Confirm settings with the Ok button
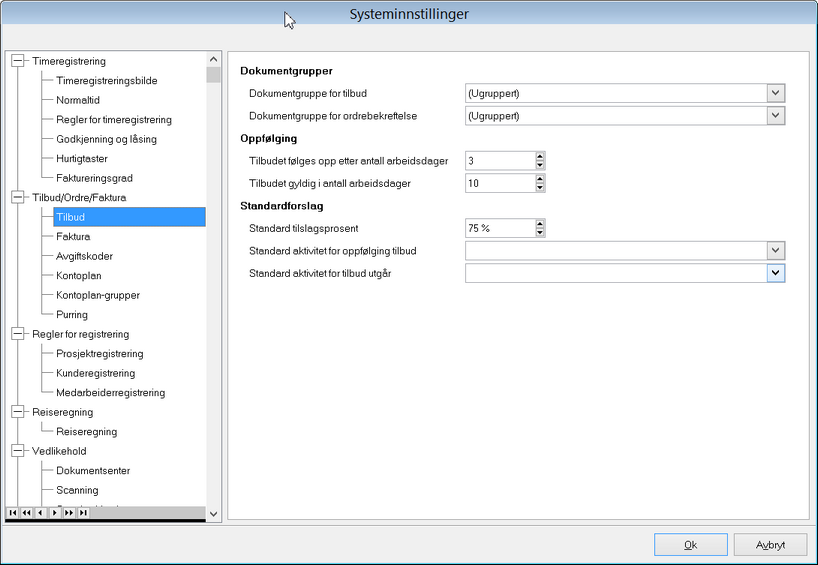The height and width of the screenshot is (565, 818). point(691,545)
